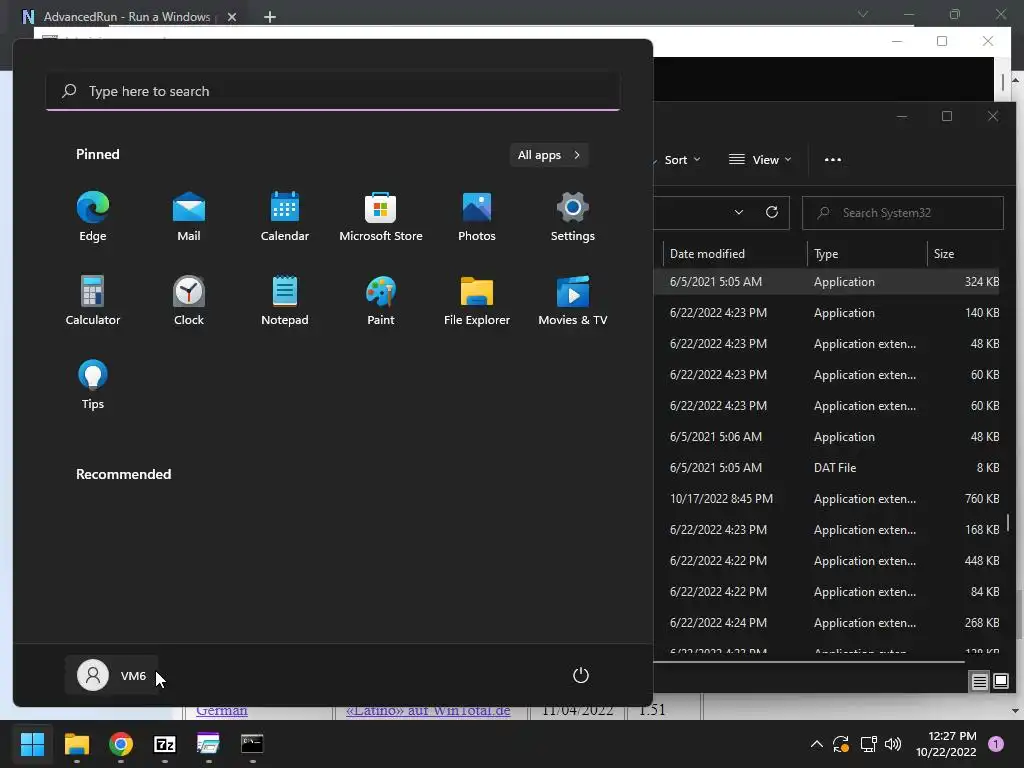Select the file row sized 268 KB

(x=826, y=623)
